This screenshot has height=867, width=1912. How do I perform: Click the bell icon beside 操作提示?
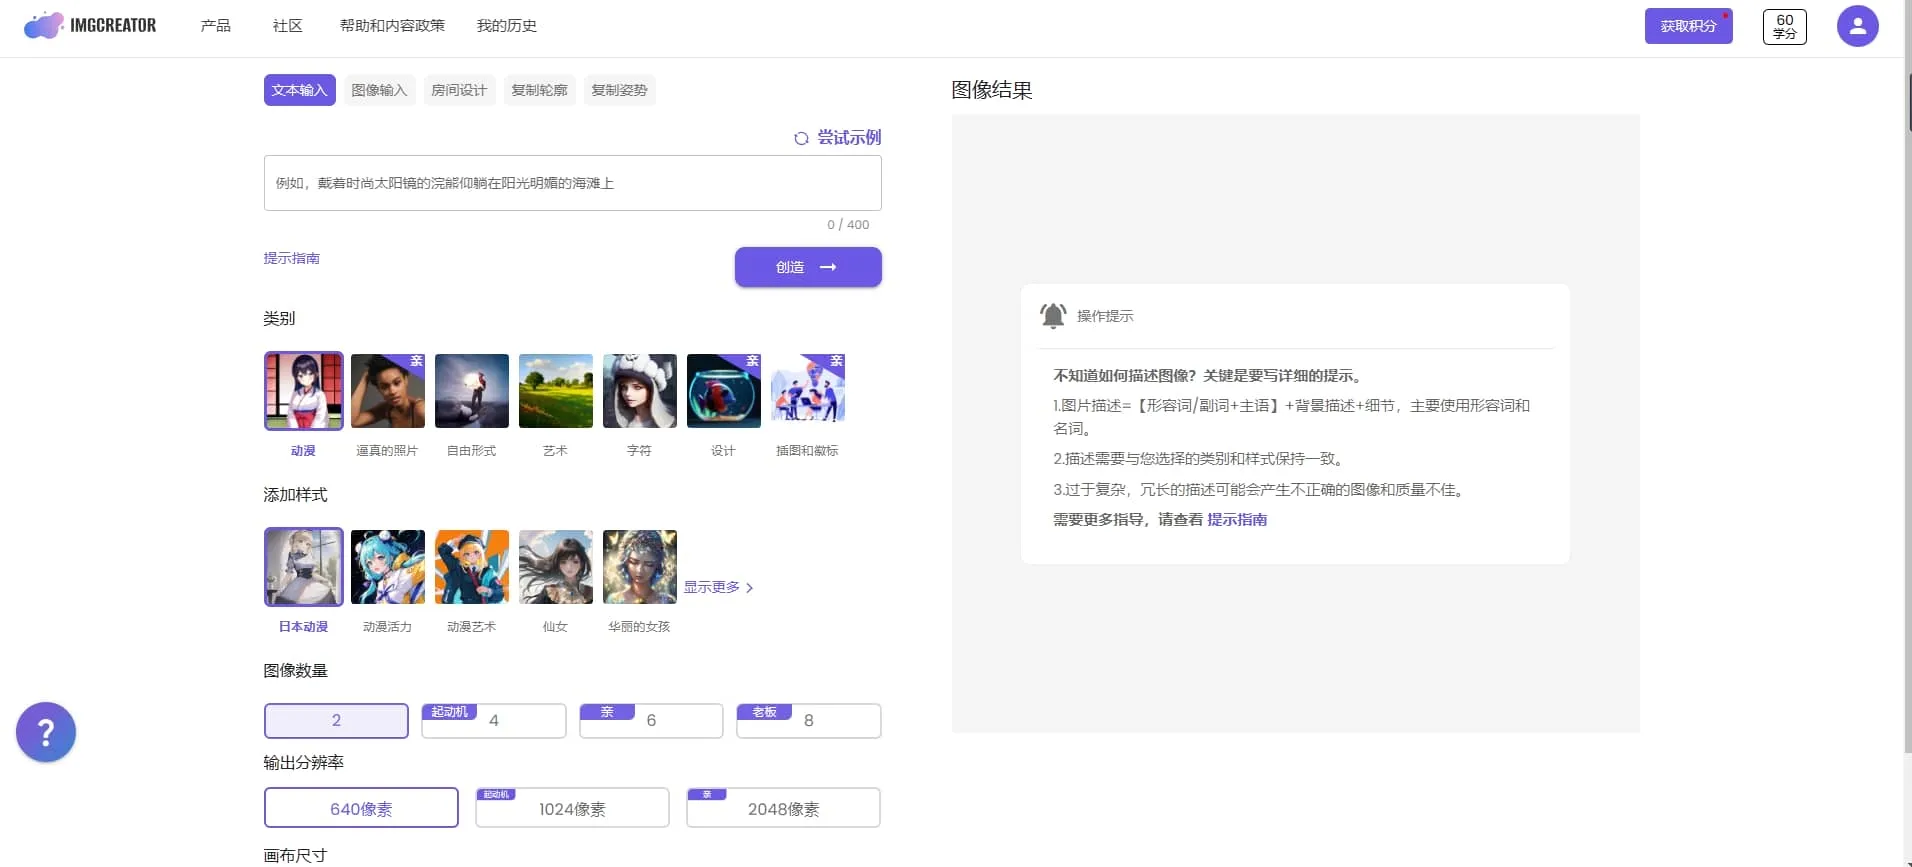[x=1053, y=316]
